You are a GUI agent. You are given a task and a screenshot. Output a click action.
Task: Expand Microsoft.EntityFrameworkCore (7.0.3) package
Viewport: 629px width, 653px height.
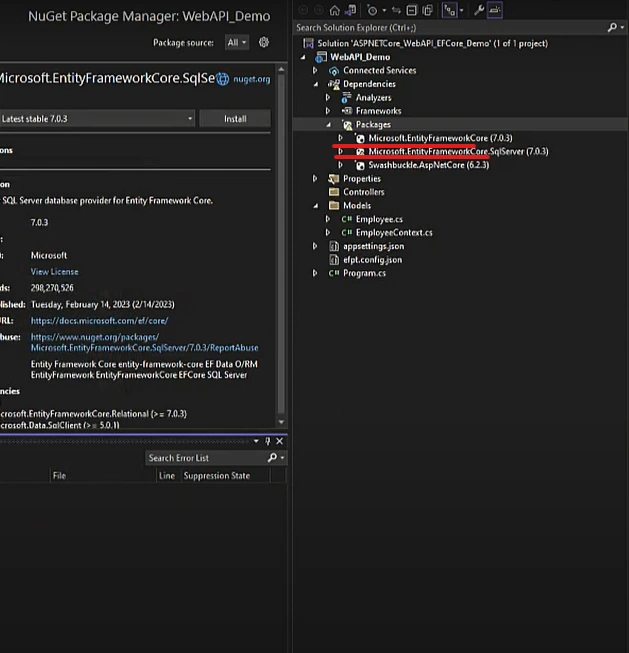pos(340,138)
